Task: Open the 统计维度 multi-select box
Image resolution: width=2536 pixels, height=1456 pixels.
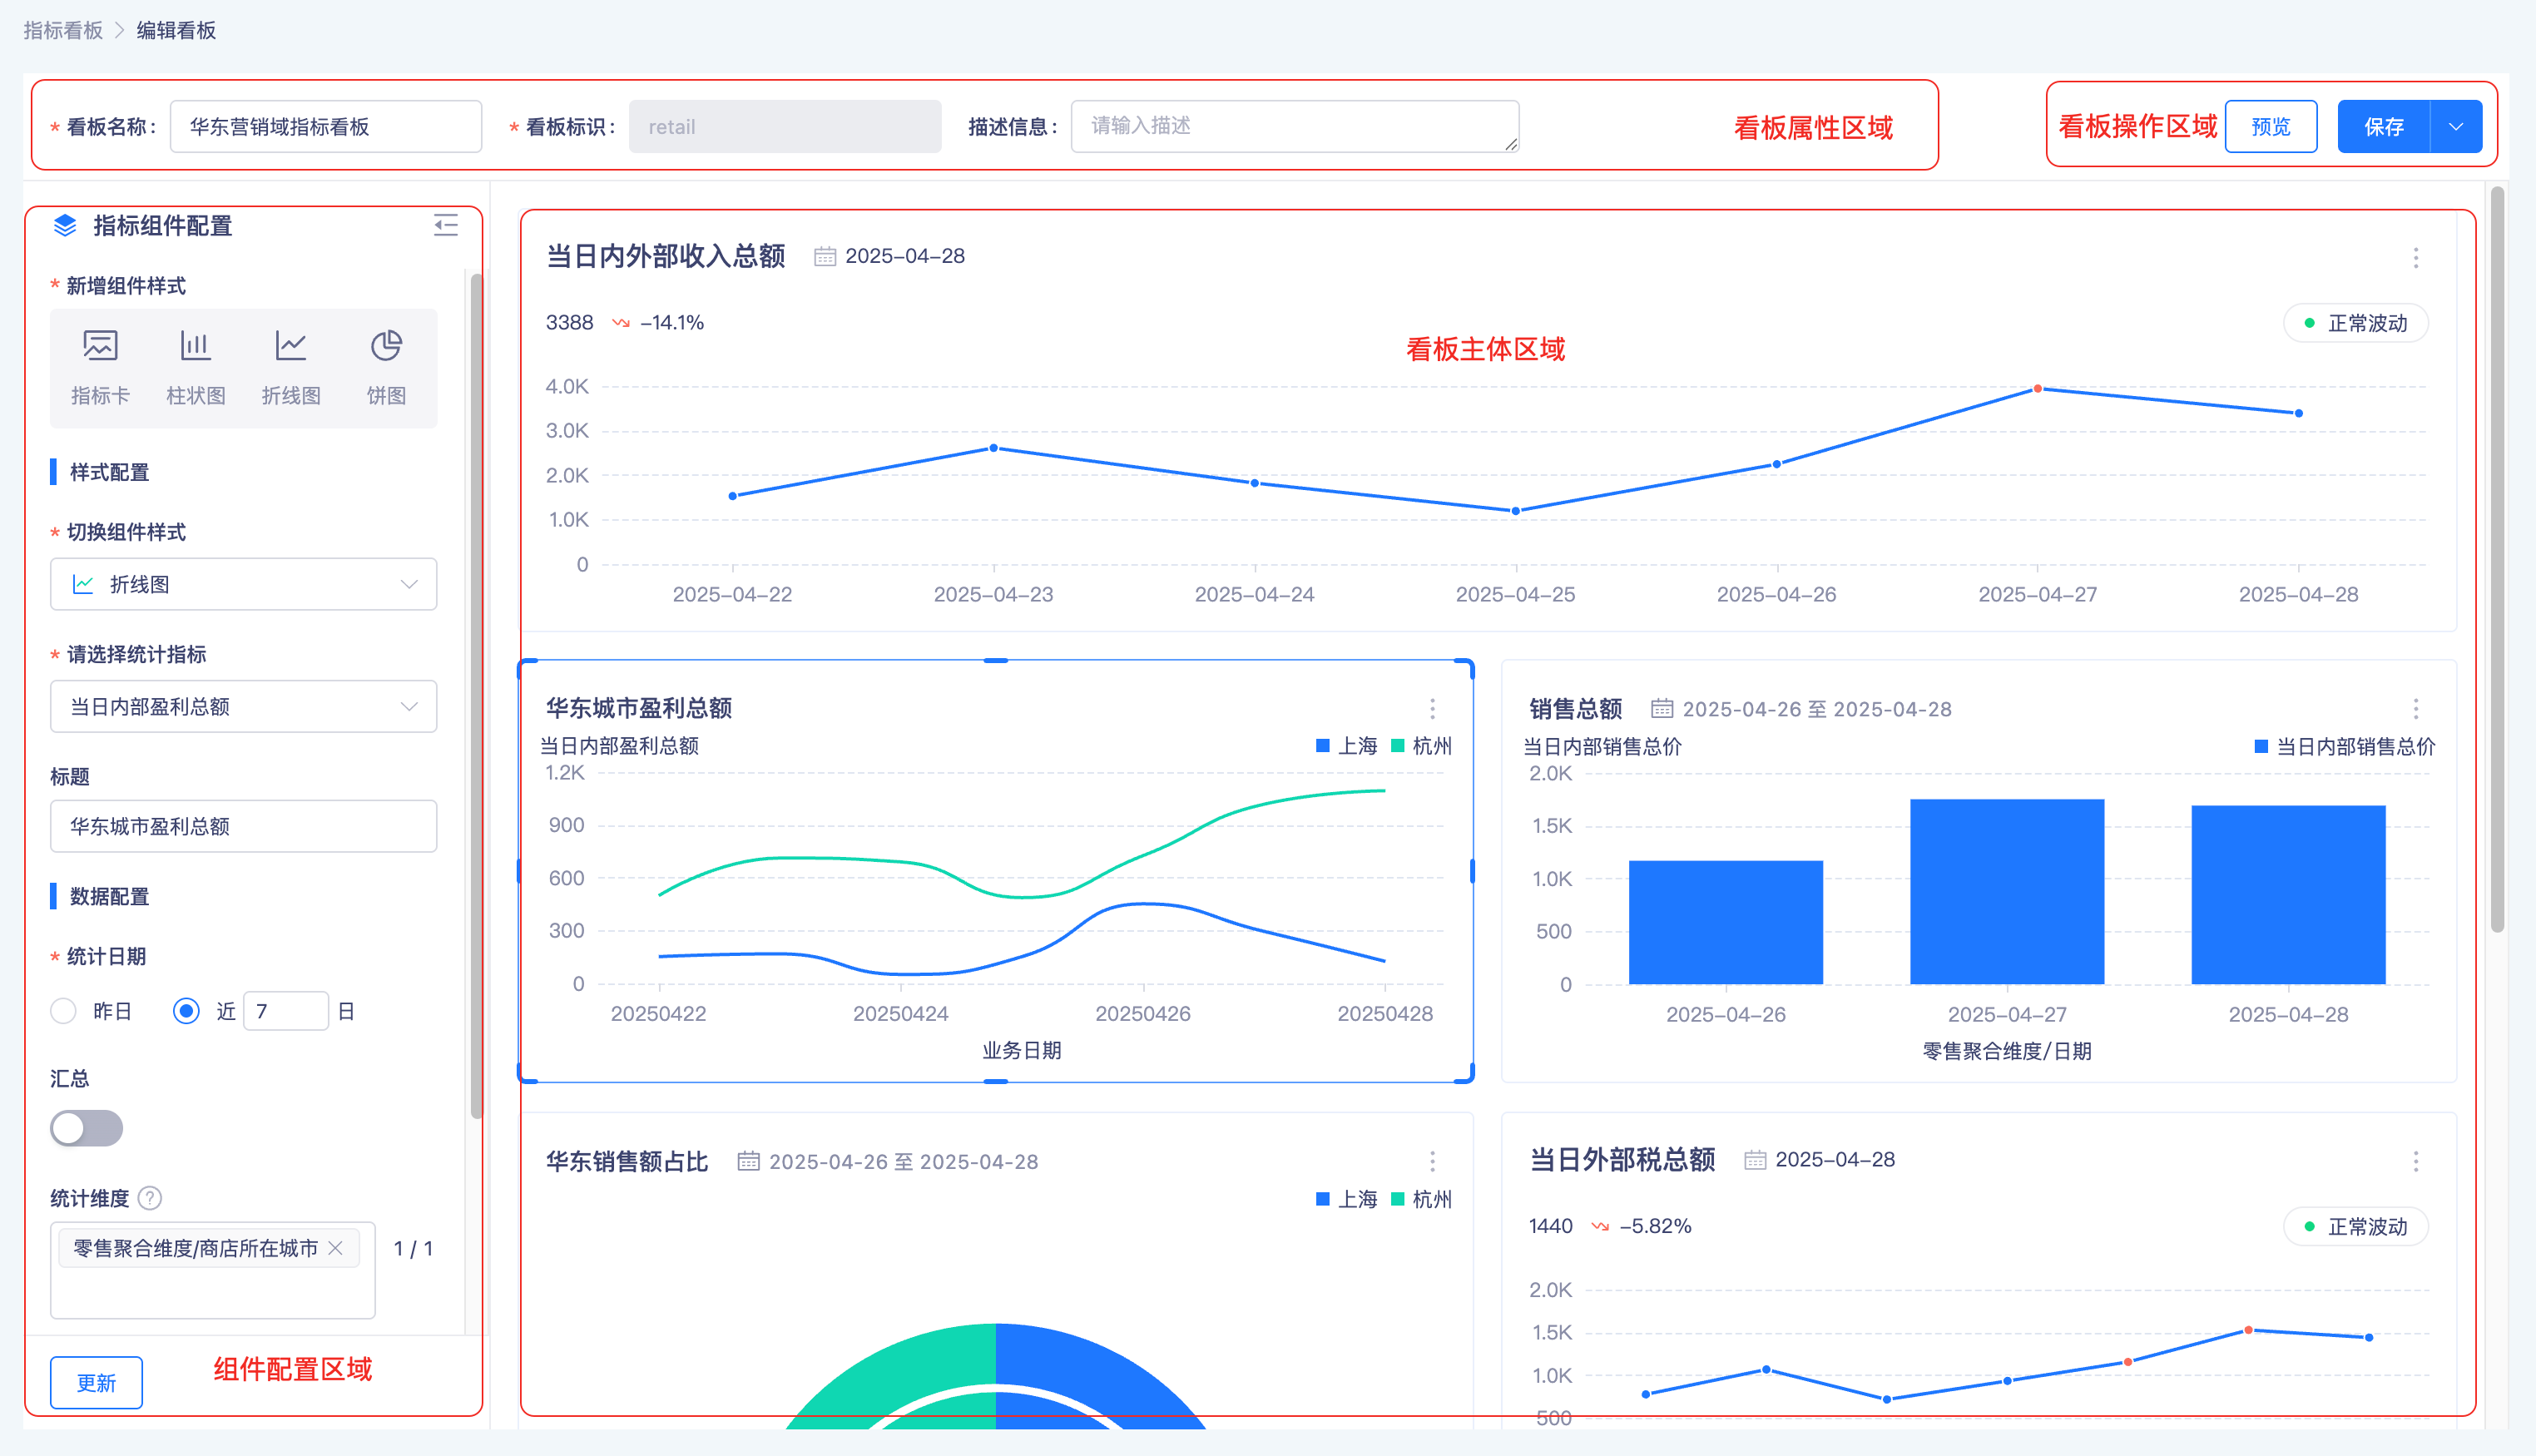Action: [x=213, y=1270]
